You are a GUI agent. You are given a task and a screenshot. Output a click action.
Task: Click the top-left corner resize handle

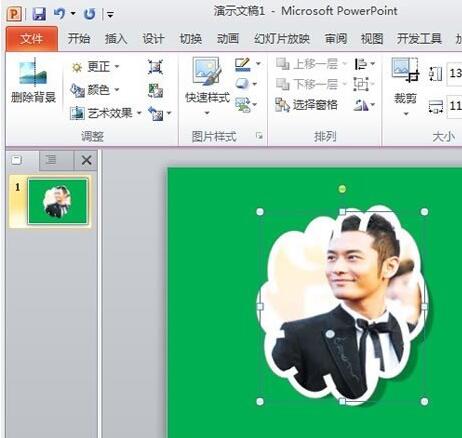[260, 212]
